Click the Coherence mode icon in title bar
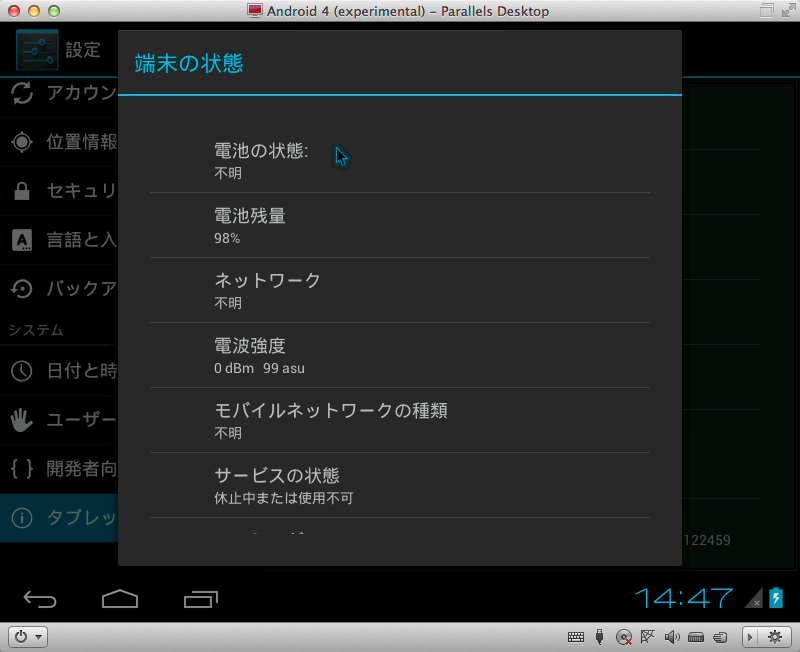 pos(767,10)
